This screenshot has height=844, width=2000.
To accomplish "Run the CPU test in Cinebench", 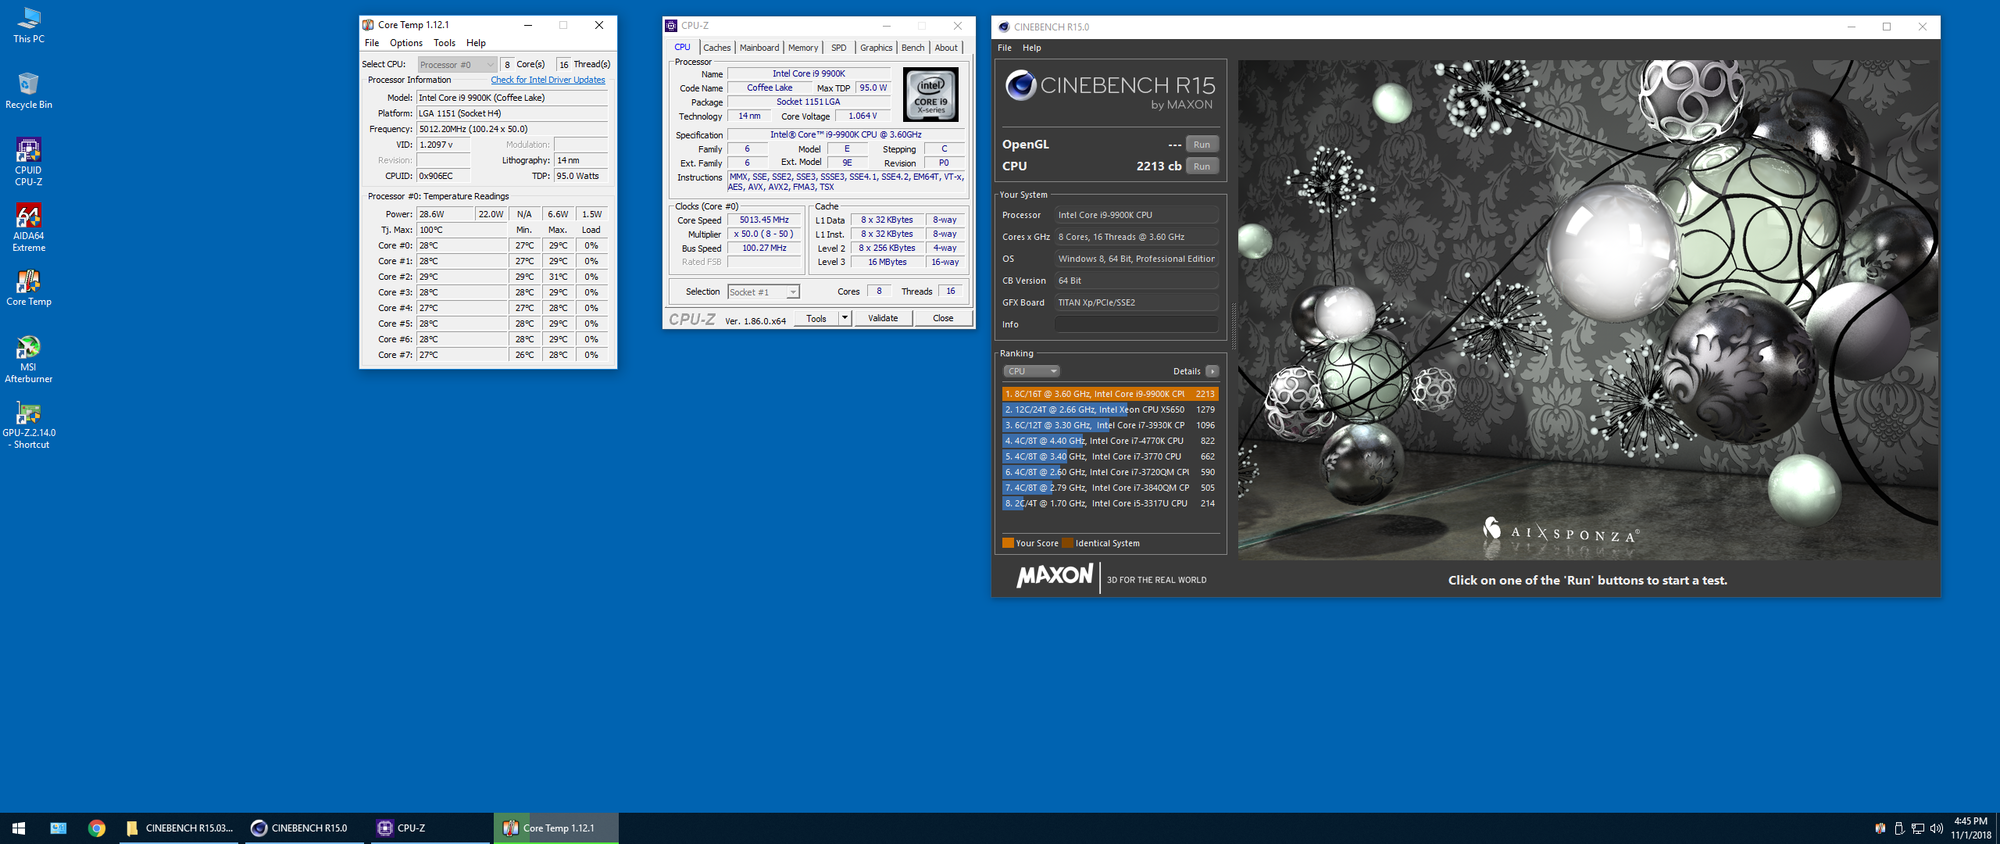I will pyautogui.click(x=1202, y=166).
